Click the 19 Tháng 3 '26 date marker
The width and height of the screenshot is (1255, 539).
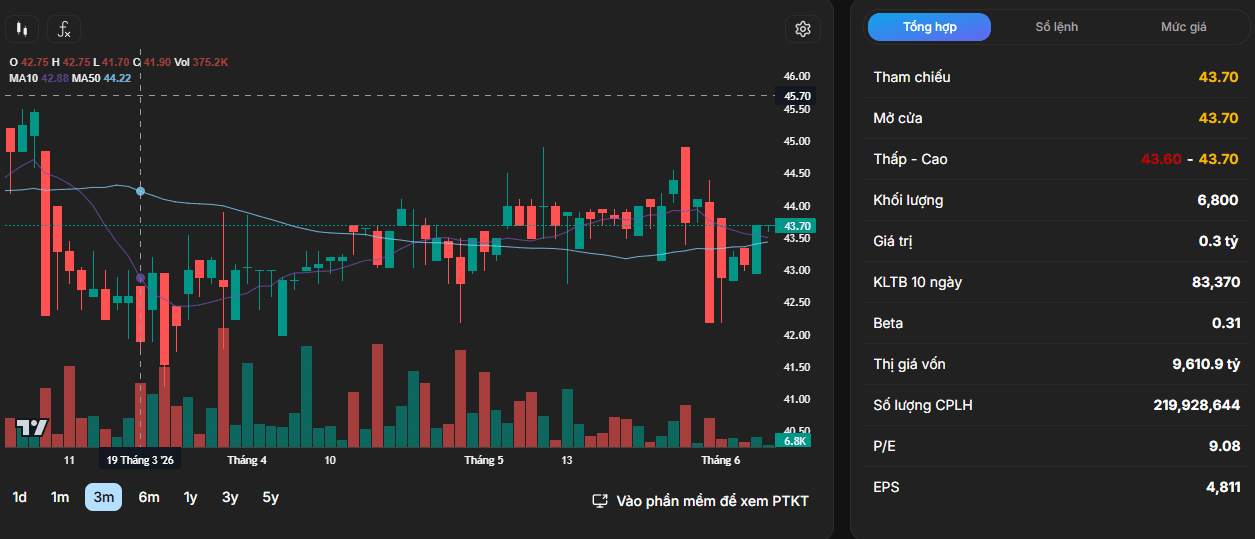coord(140,460)
